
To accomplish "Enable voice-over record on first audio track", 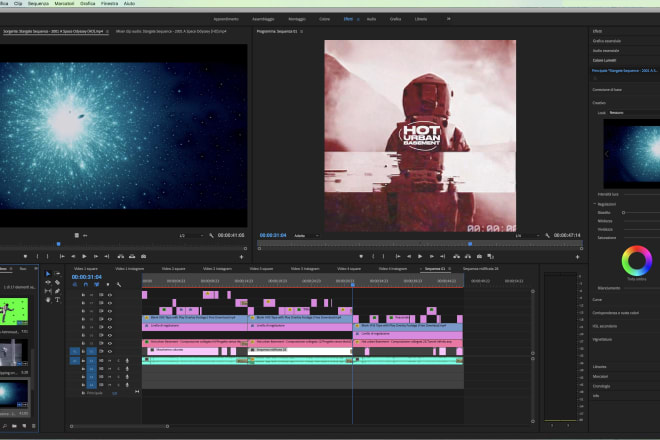I will pyautogui.click(x=127, y=361).
